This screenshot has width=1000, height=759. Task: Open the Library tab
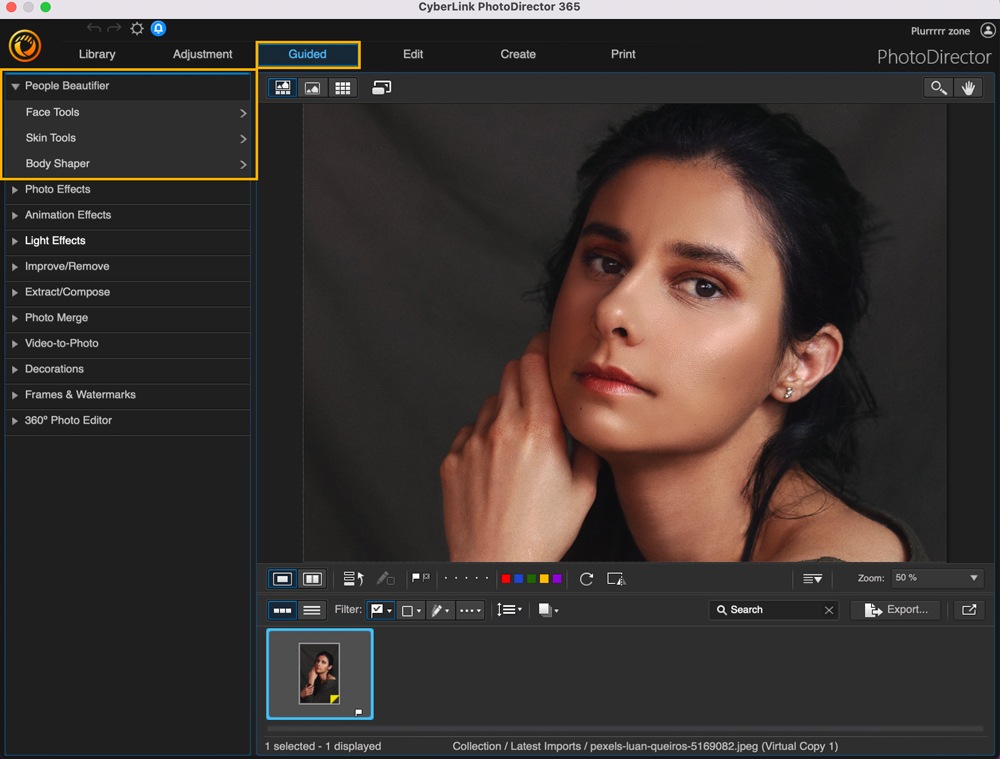[97, 54]
